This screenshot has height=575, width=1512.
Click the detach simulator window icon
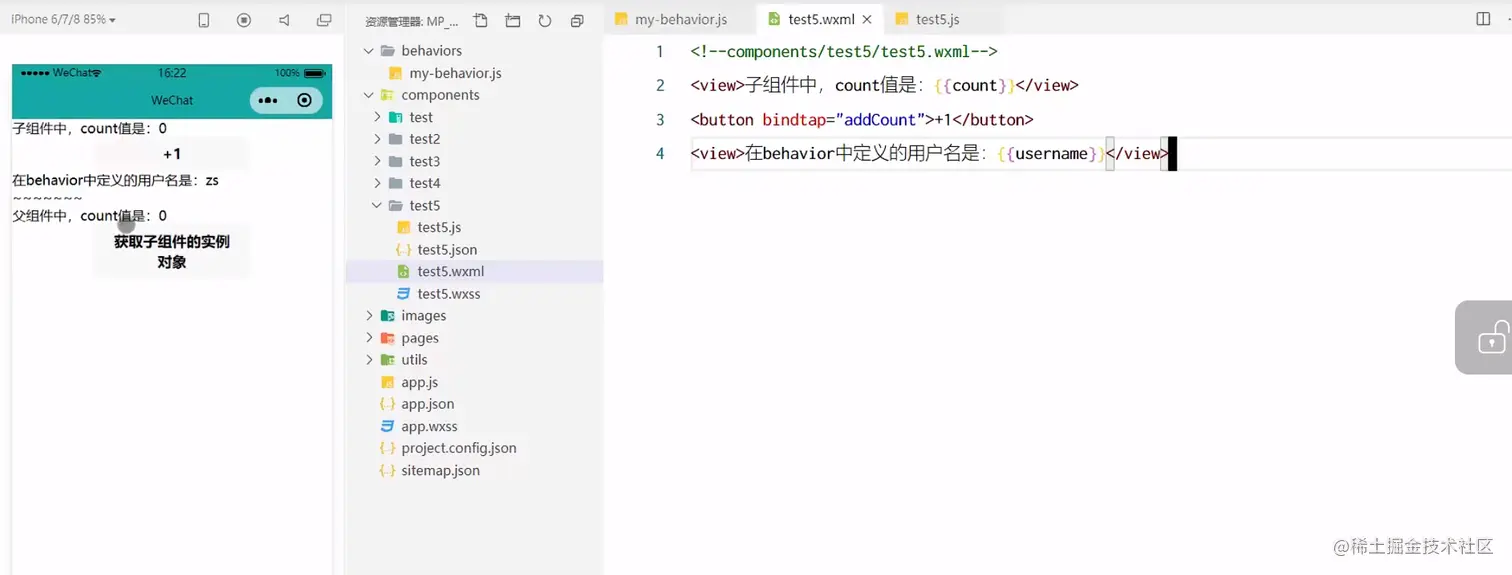click(324, 20)
